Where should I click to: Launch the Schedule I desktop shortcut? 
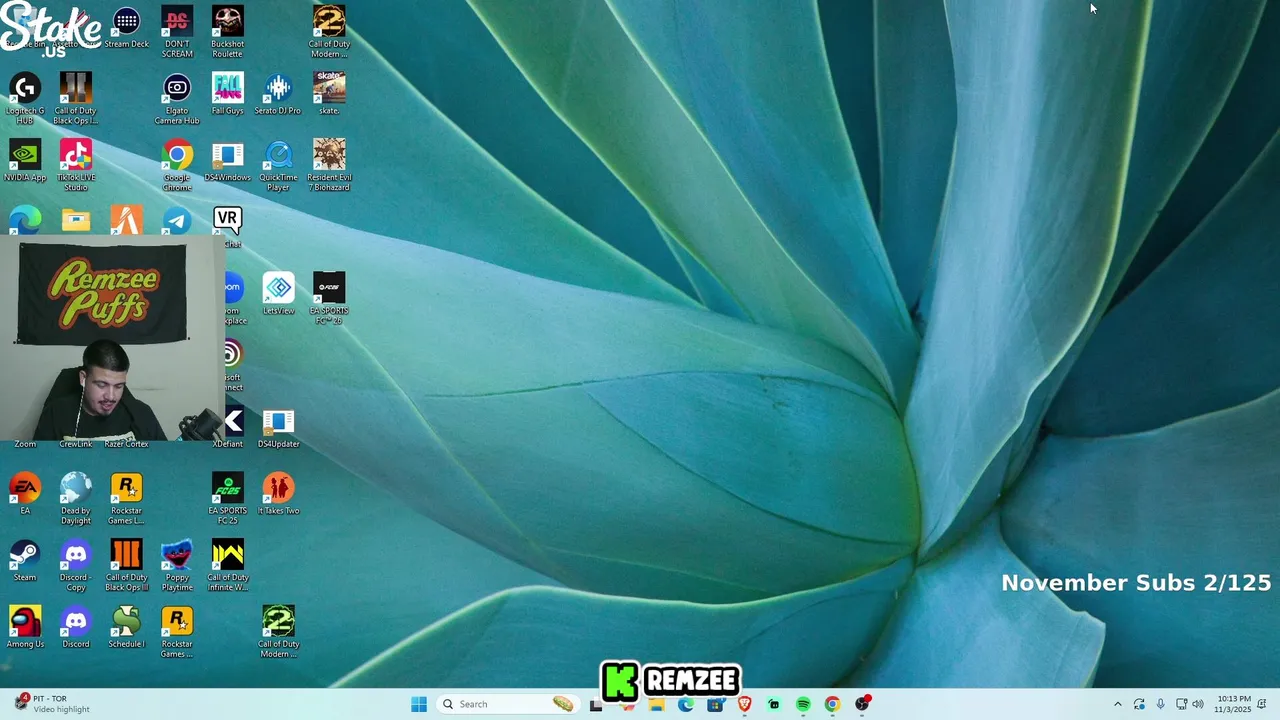[x=126, y=628]
